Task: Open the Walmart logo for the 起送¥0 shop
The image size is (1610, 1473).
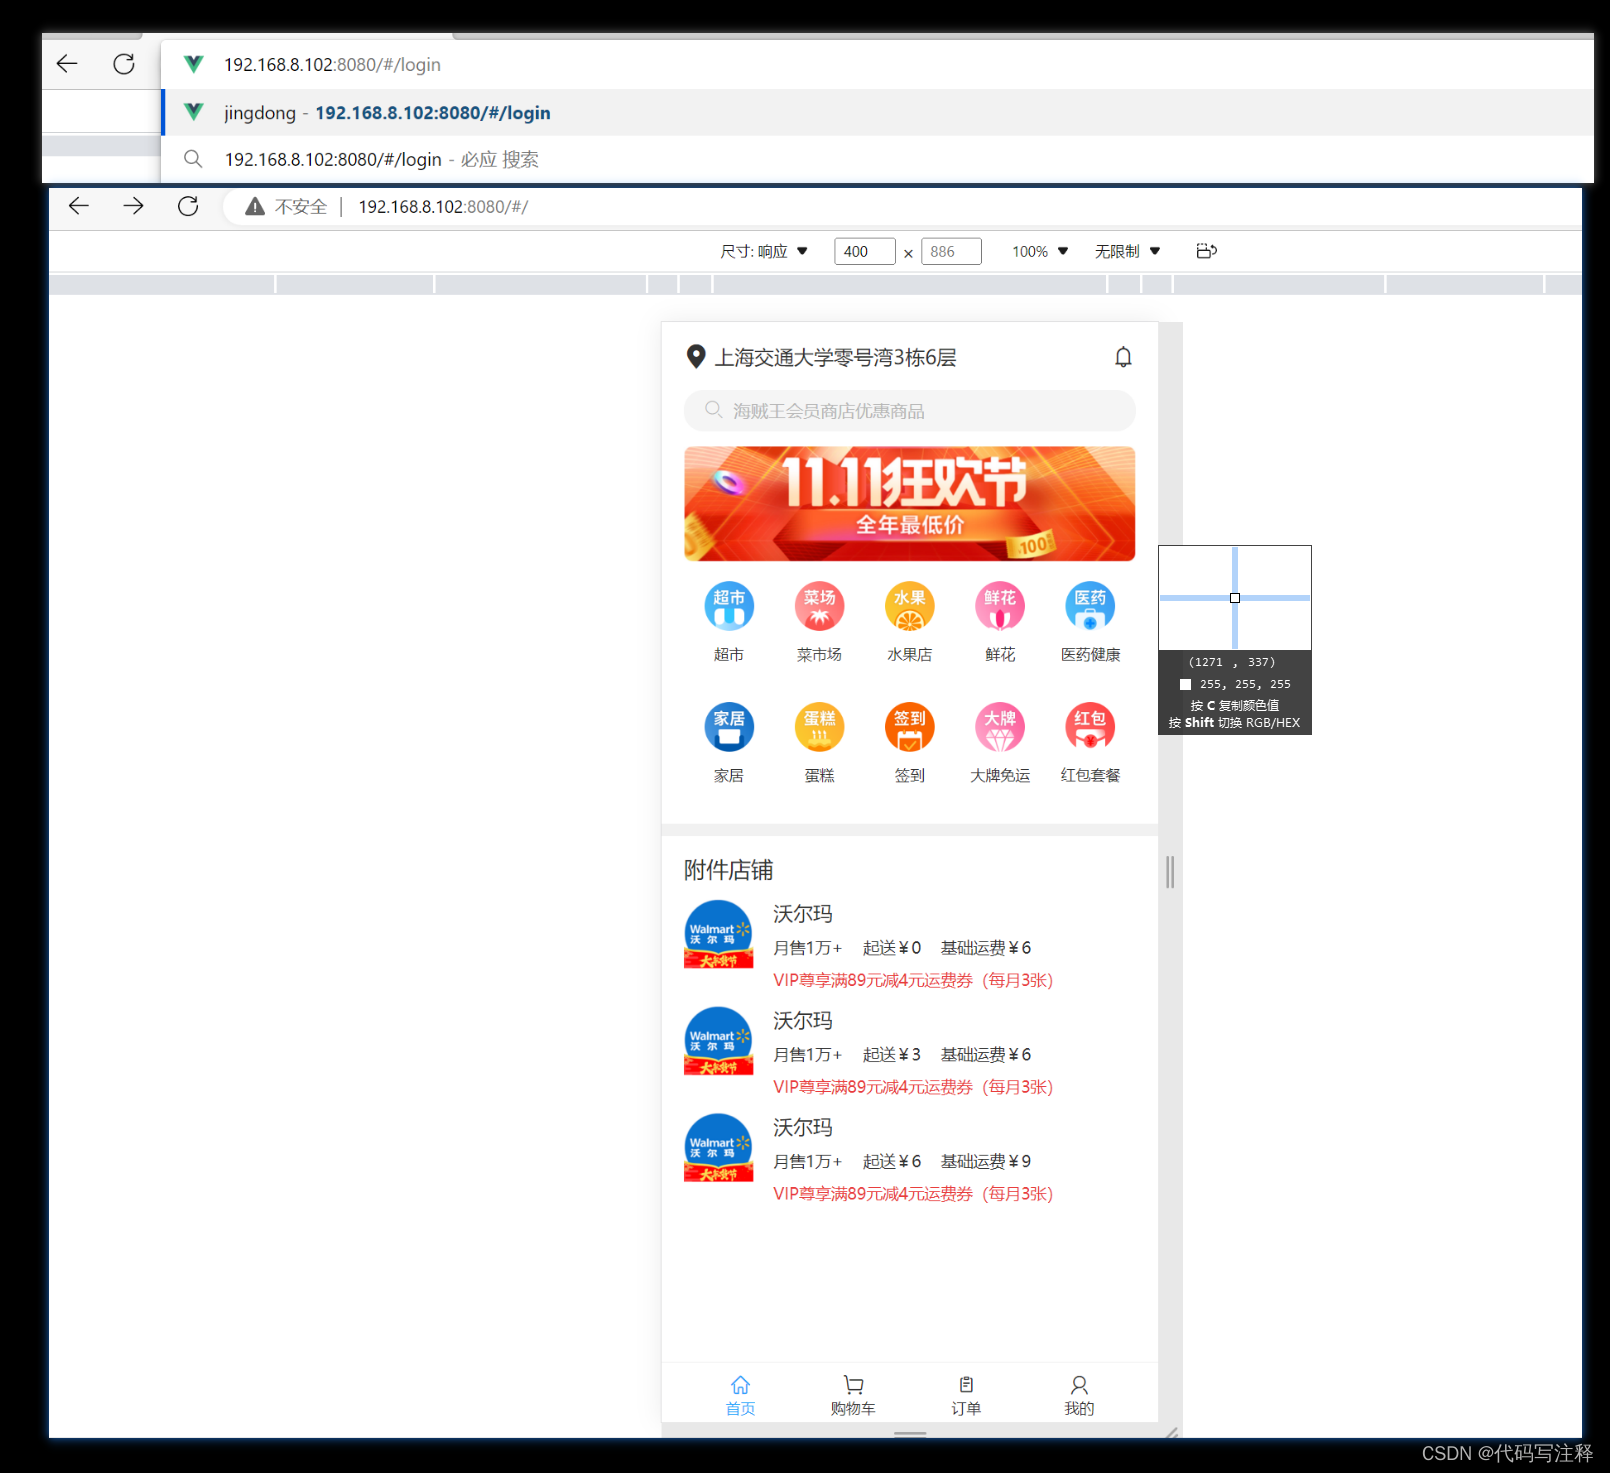Action: (718, 934)
